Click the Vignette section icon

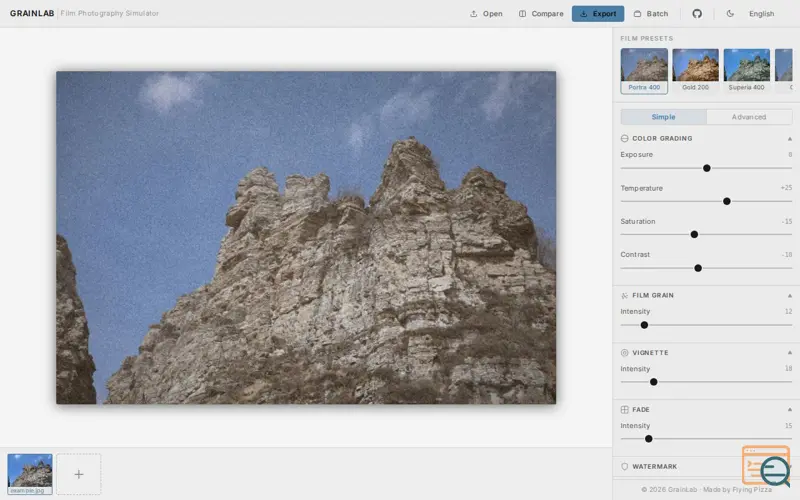pos(624,353)
